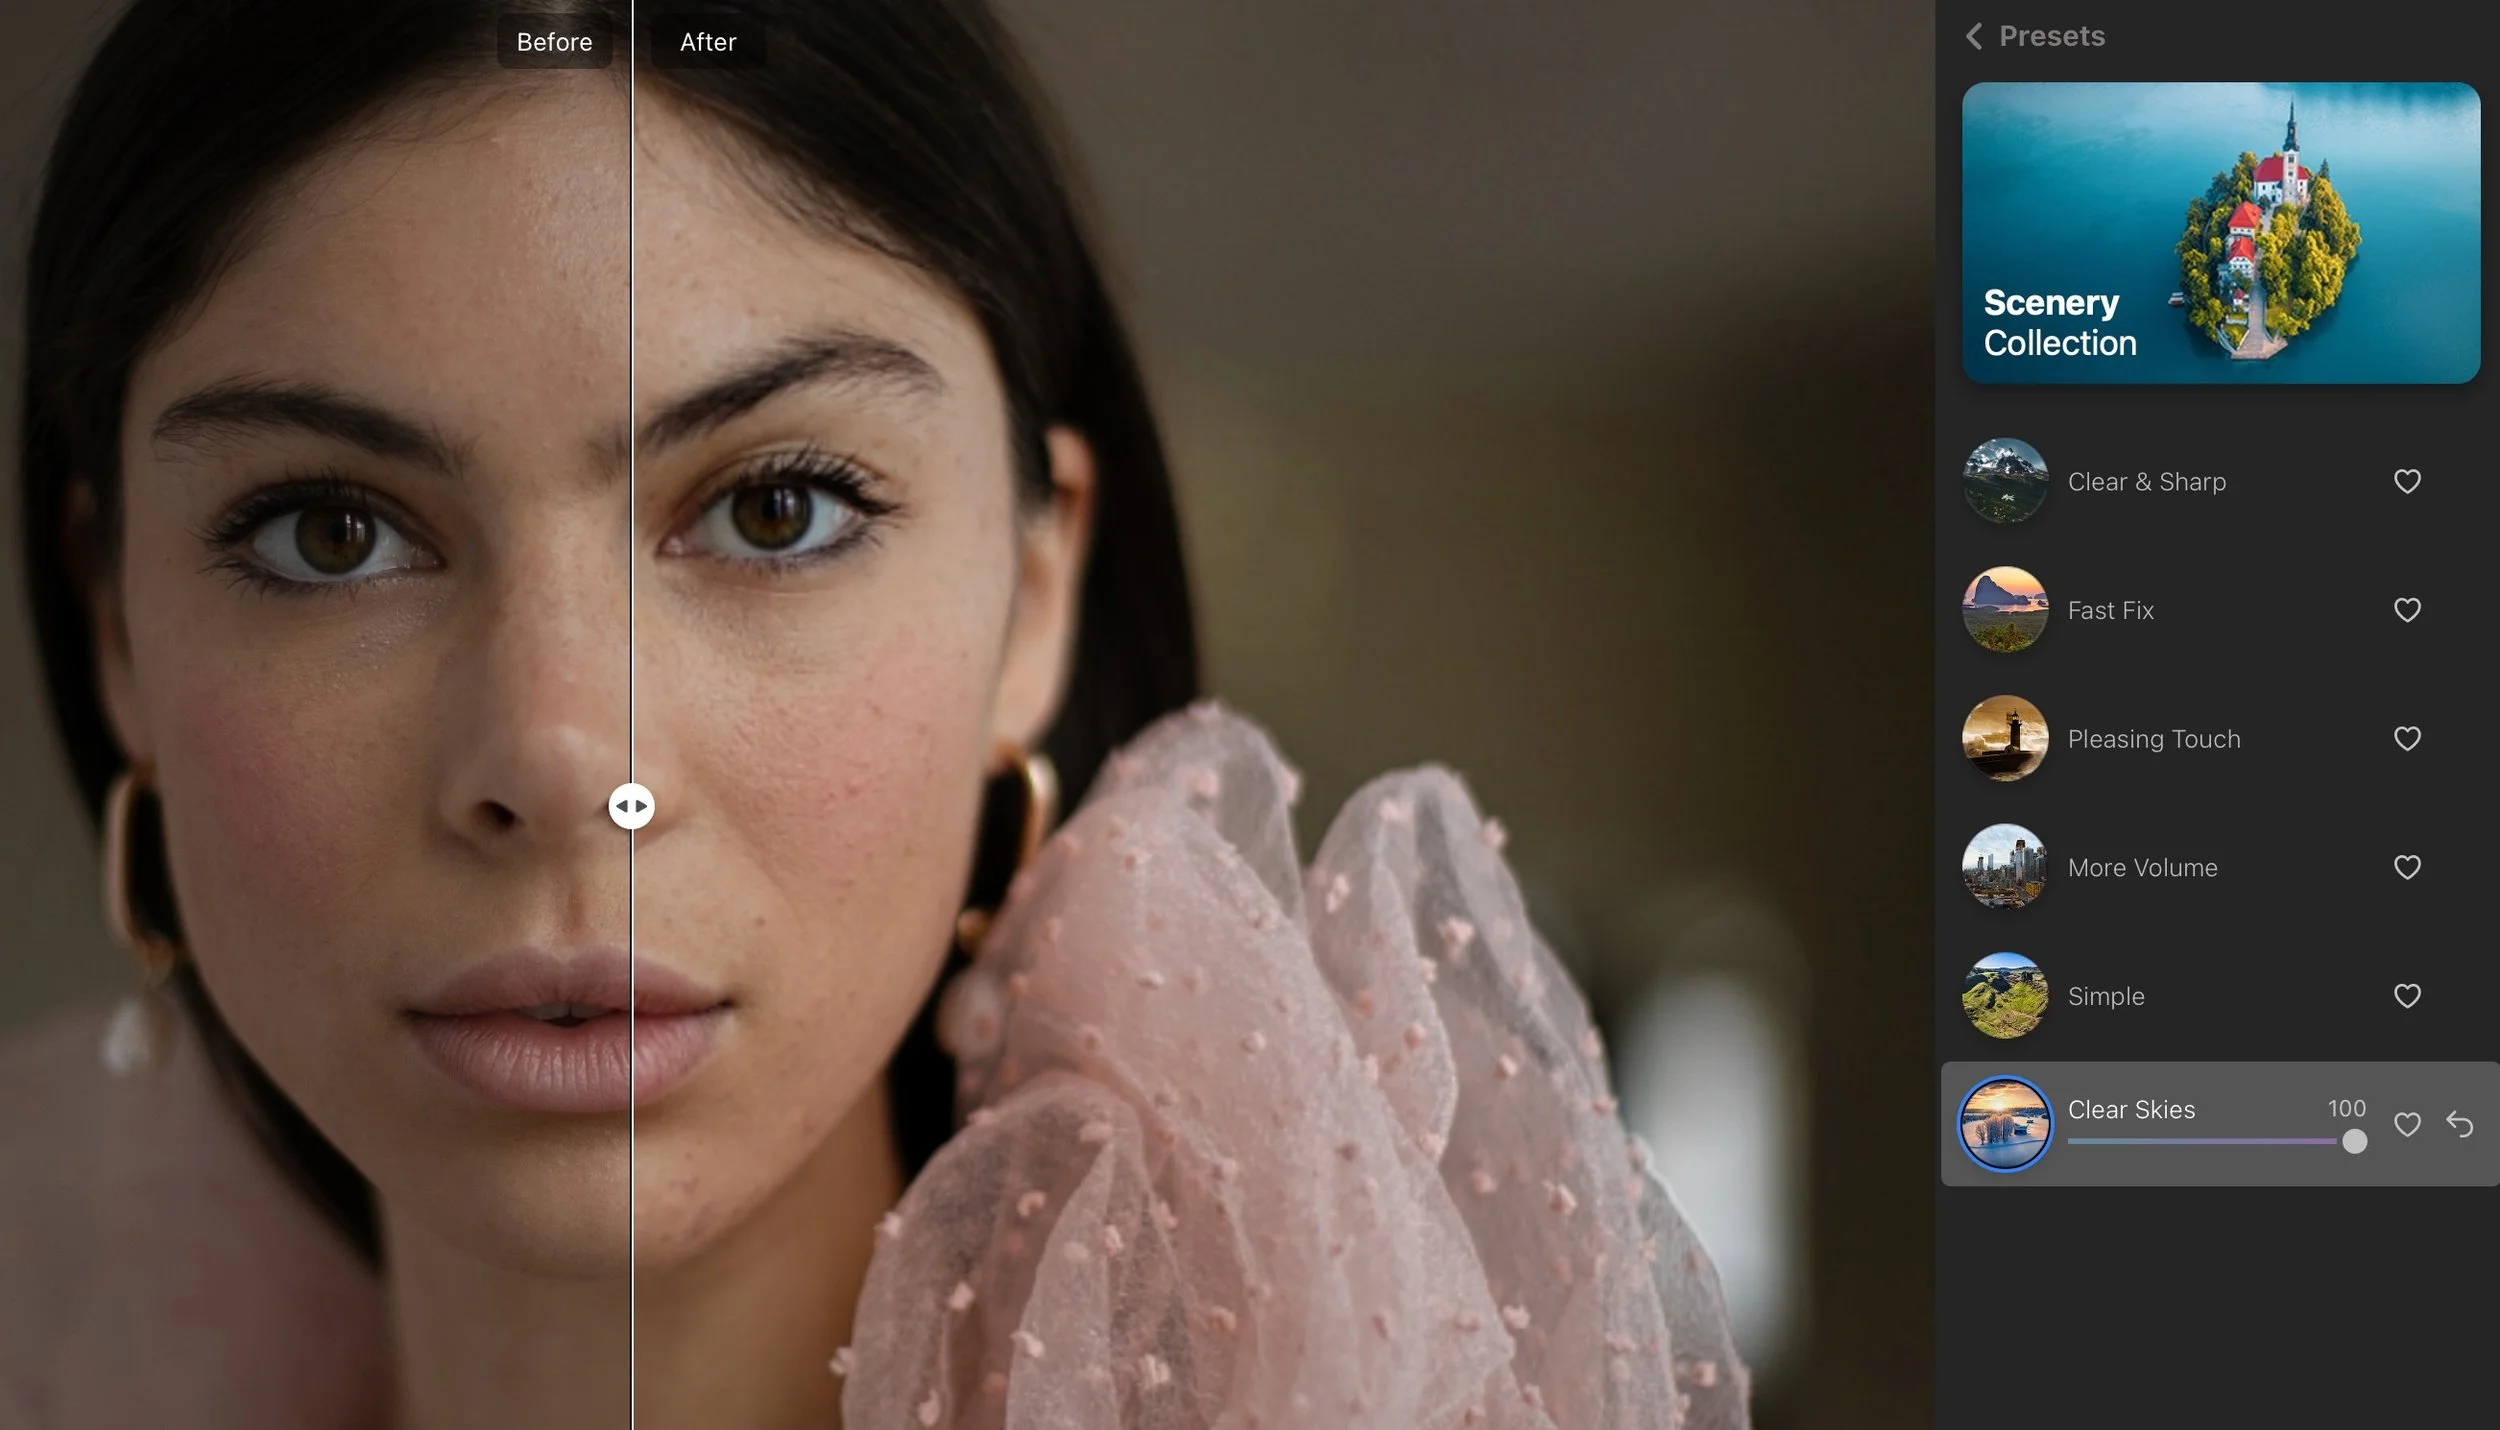Screen dimensions: 2500x1430
Task: Favorite the Clear & Sharp preset heart
Action: point(2407,481)
